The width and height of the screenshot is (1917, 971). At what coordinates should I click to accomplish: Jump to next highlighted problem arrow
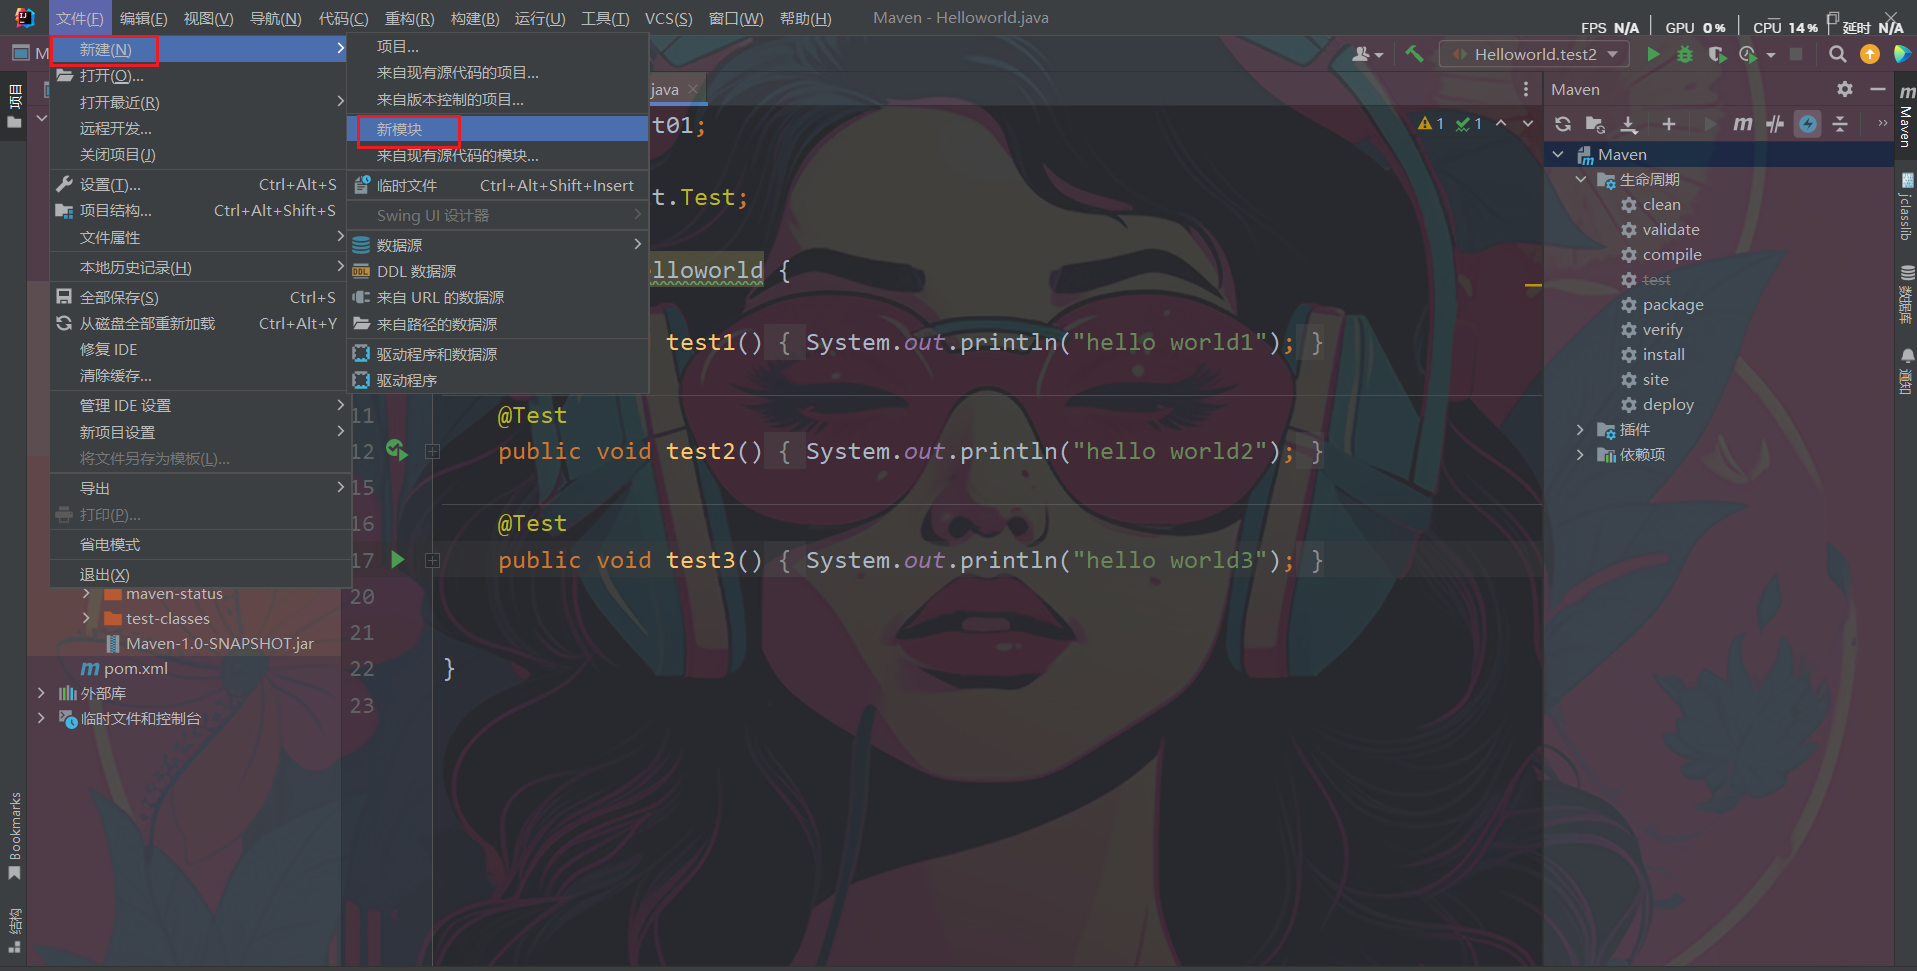1528,124
